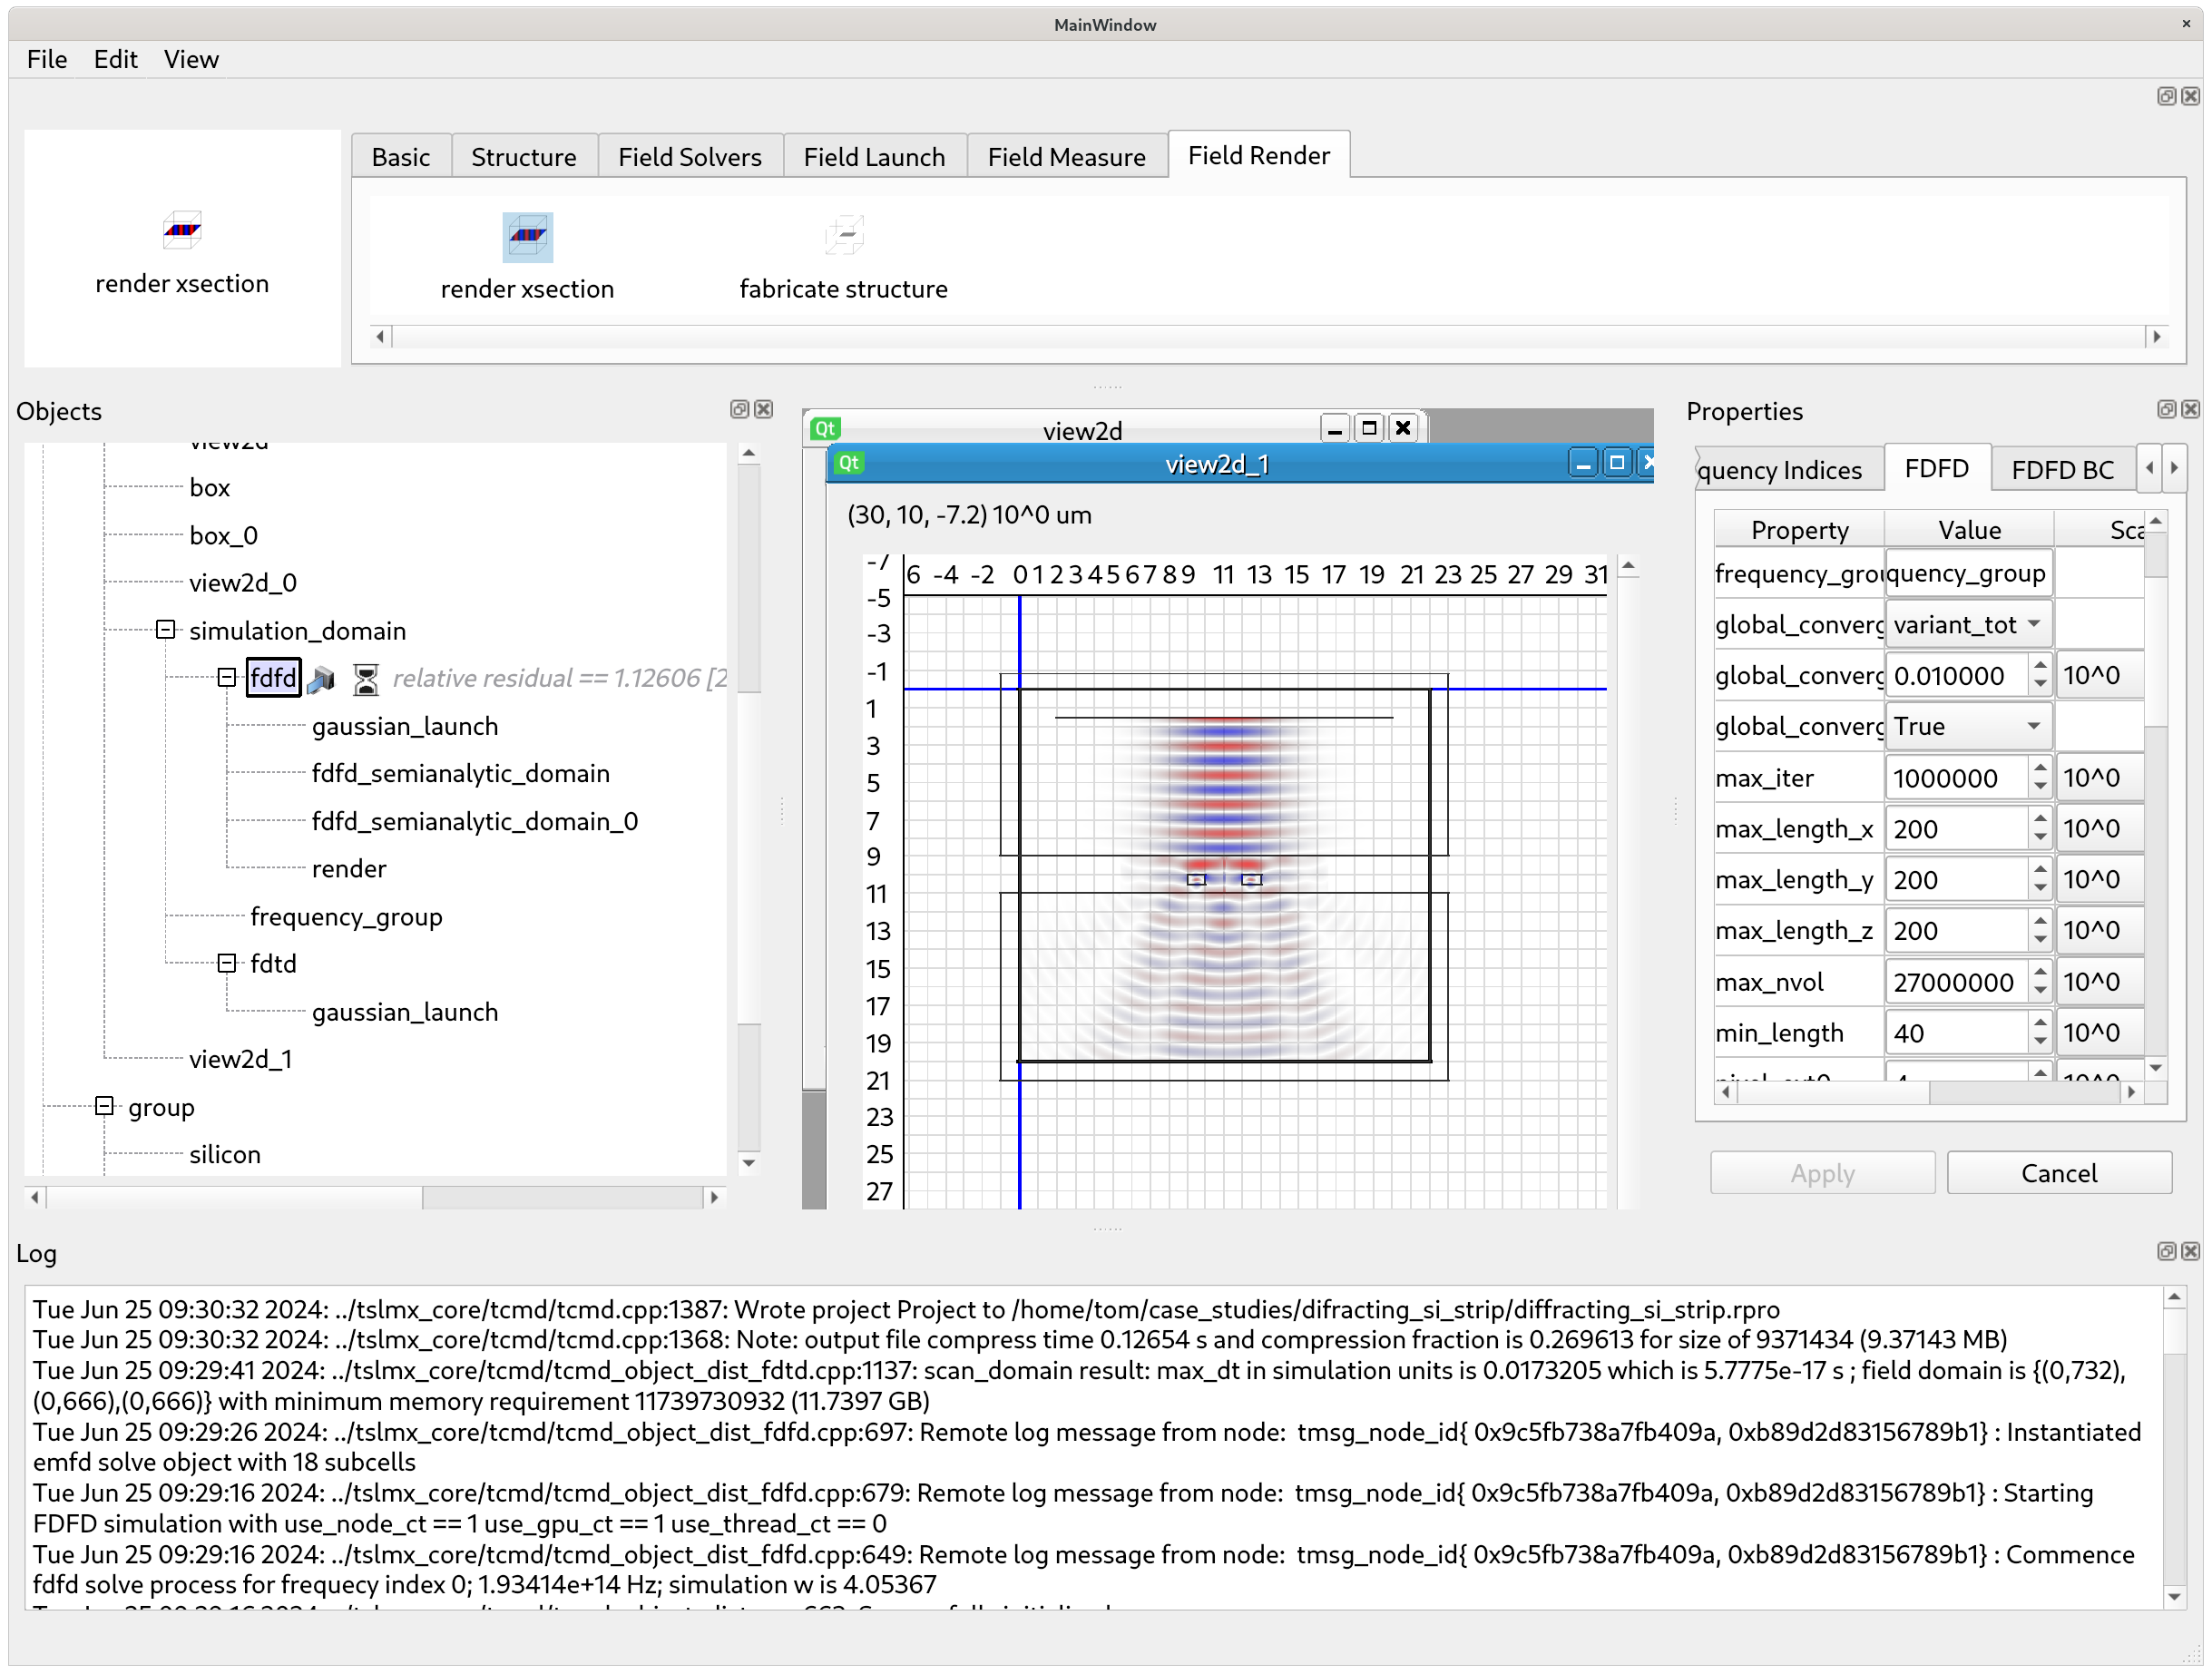Click the render xsection icon in Field Render tab
The width and height of the screenshot is (2212, 1674).
tap(527, 237)
